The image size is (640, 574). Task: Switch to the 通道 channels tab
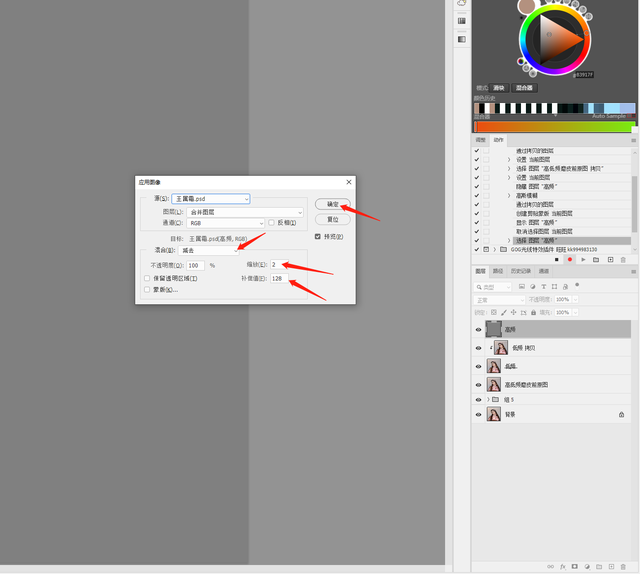[544, 271]
